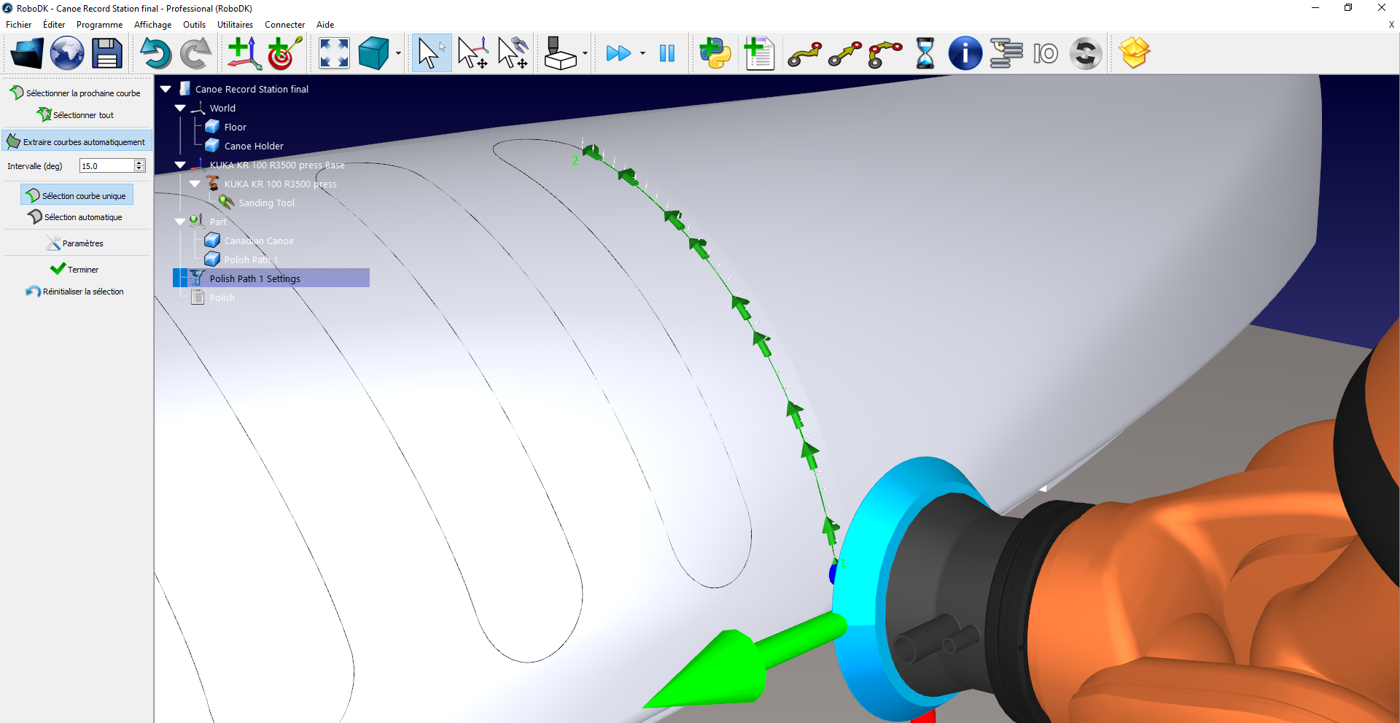
Task: Choose the Move reference frame tool
Action: tap(472, 53)
